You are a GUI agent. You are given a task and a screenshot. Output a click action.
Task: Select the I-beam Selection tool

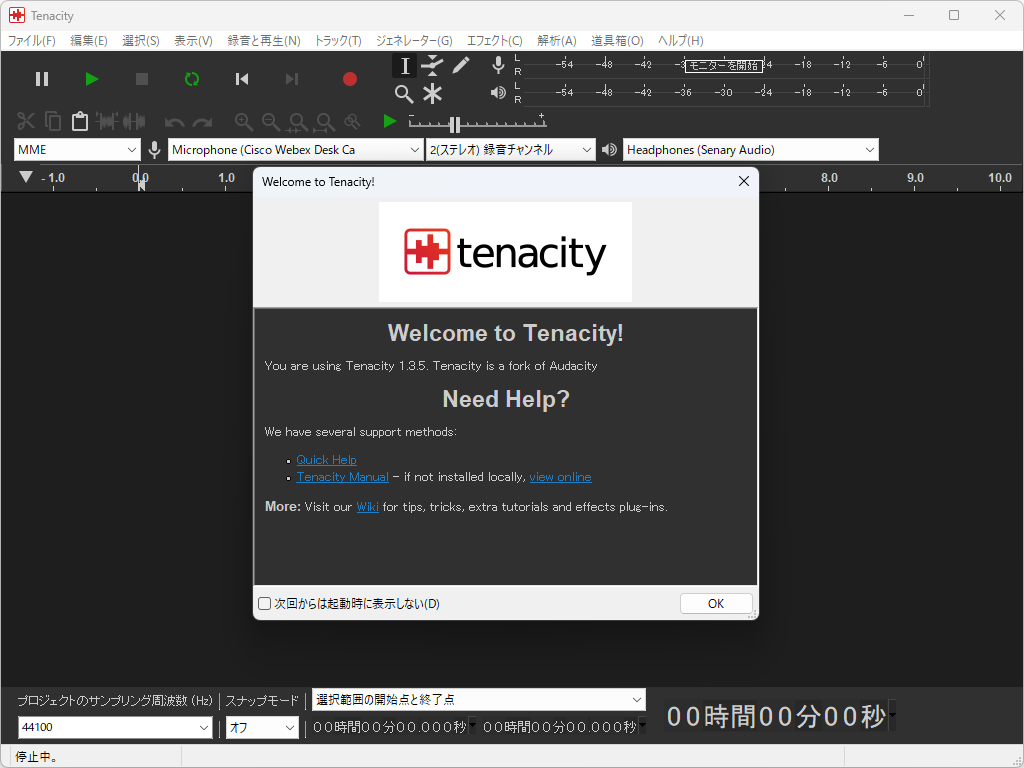coord(404,65)
